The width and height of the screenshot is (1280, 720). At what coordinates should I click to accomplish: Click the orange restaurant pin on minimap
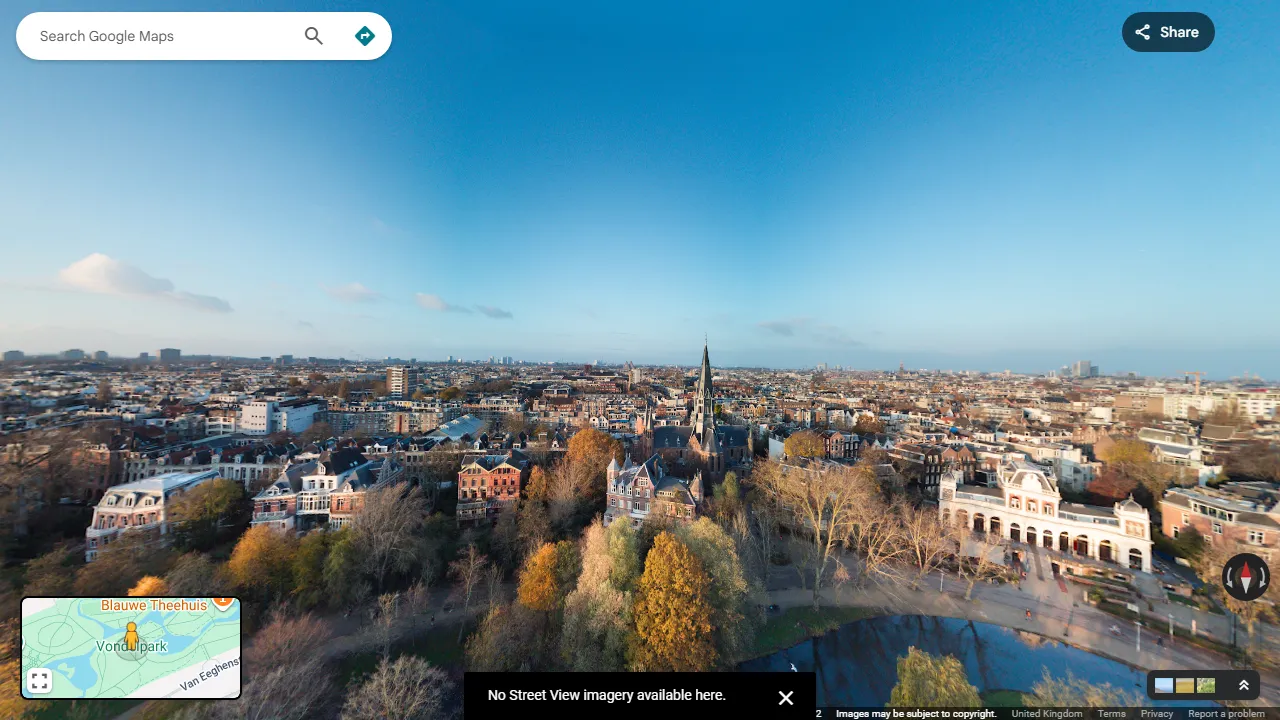pyautogui.click(x=223, y=602)
